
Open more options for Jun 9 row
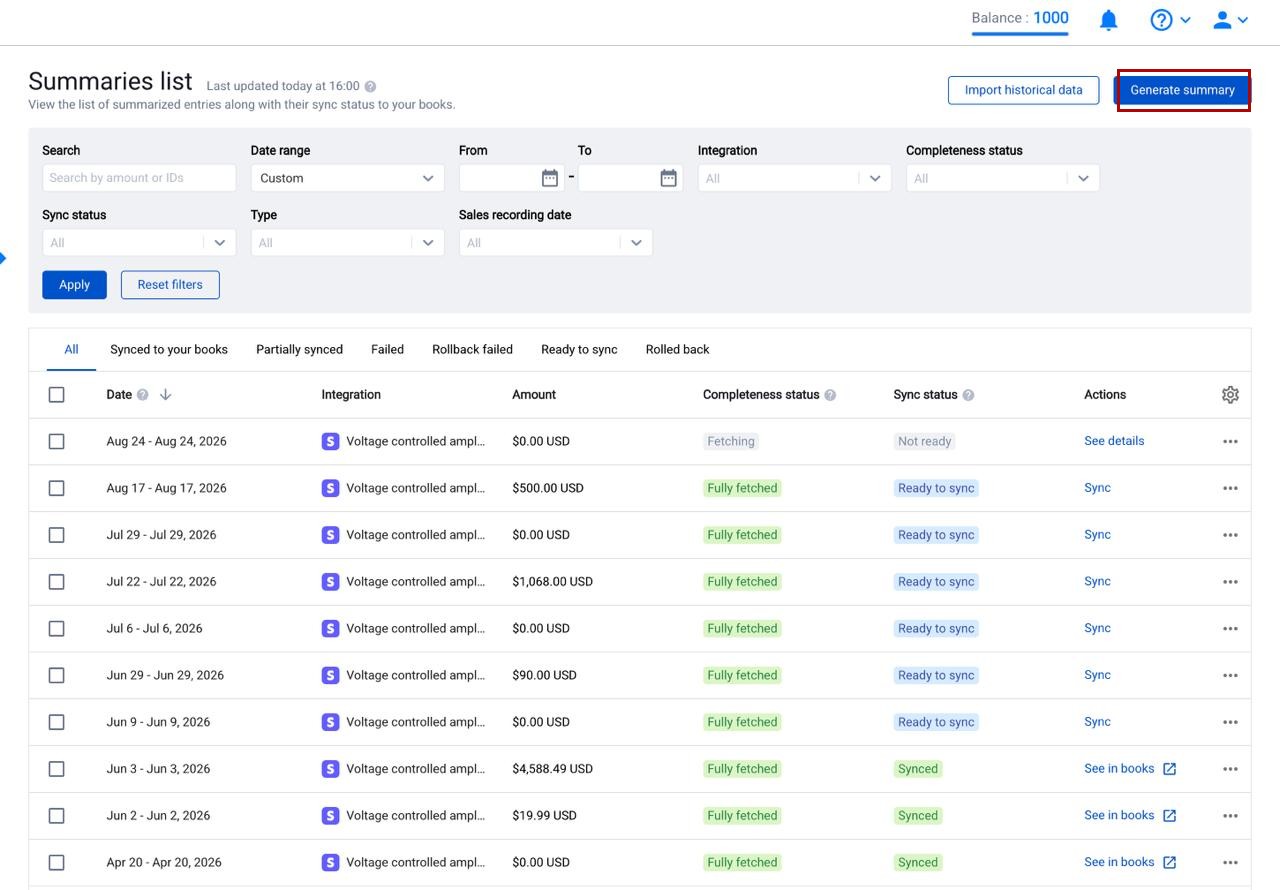point(1230,722)
